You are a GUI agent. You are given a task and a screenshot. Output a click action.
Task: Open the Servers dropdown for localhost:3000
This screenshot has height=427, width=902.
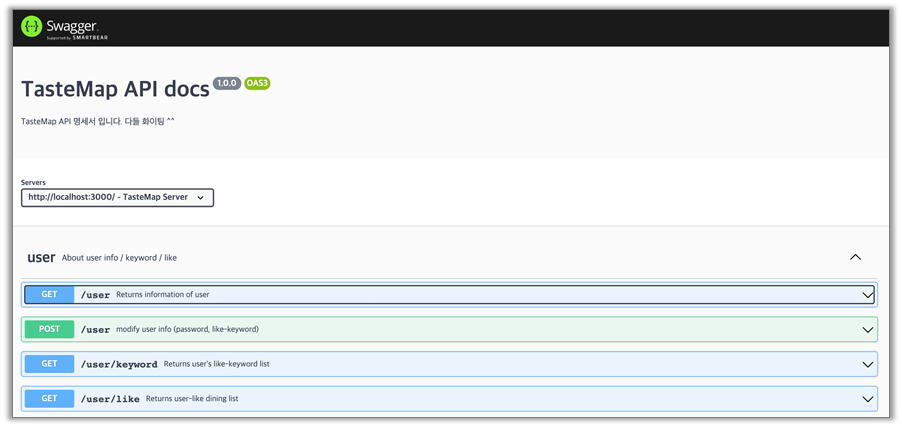(x=117, y=197)
